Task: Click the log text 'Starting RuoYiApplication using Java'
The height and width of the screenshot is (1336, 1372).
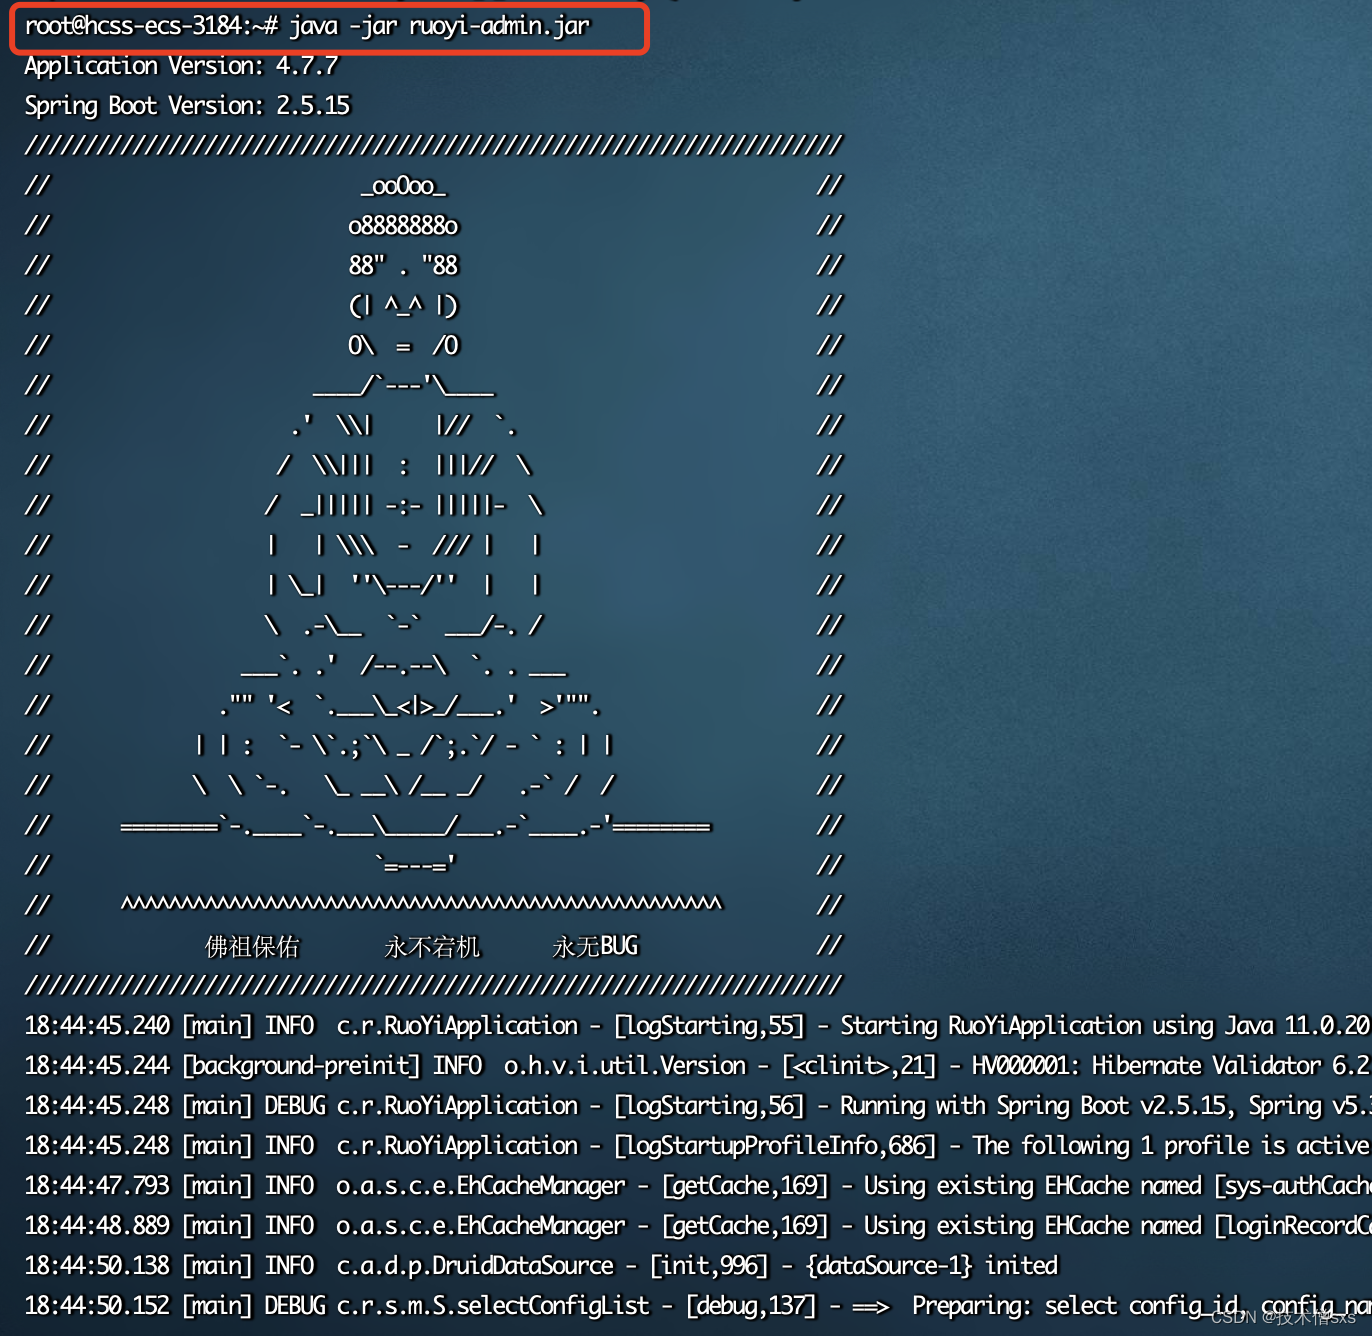Action: 1057,1026
